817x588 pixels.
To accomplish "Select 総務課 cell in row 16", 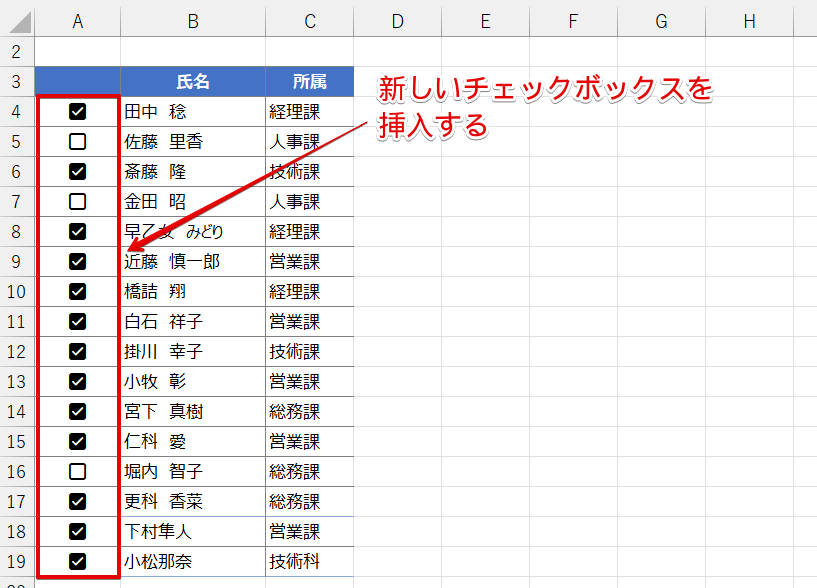I will (310, 472).
